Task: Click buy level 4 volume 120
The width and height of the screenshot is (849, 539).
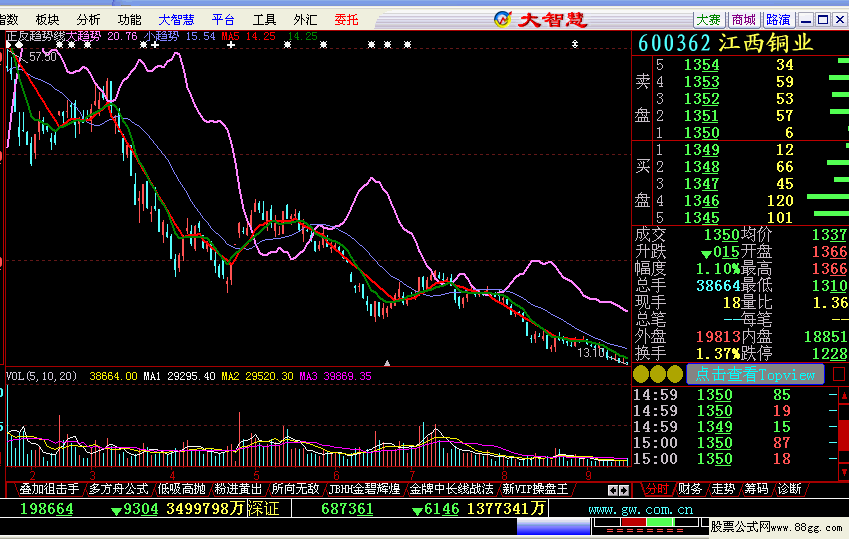Action: coord(780,201)
